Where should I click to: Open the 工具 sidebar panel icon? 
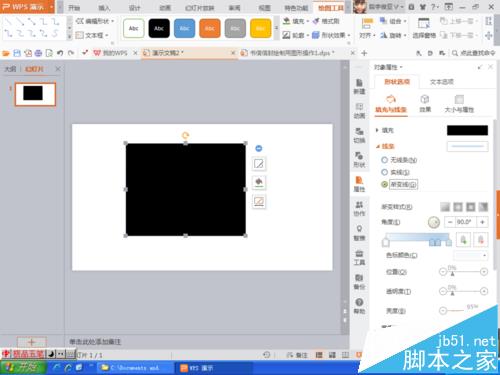click(359, 257)
